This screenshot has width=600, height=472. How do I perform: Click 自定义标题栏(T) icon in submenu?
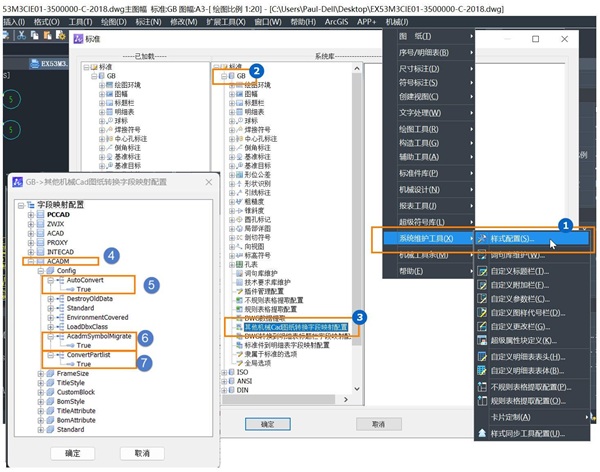pyautogui.click(x=482, y=271)
